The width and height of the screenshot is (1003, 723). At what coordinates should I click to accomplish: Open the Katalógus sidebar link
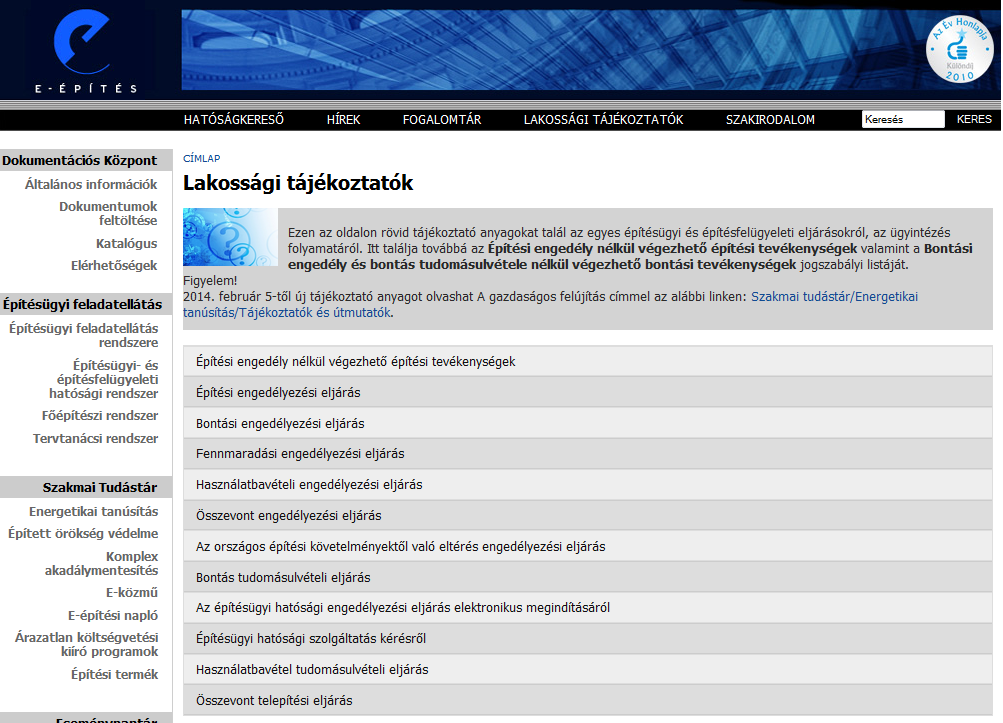pos(127,243)
